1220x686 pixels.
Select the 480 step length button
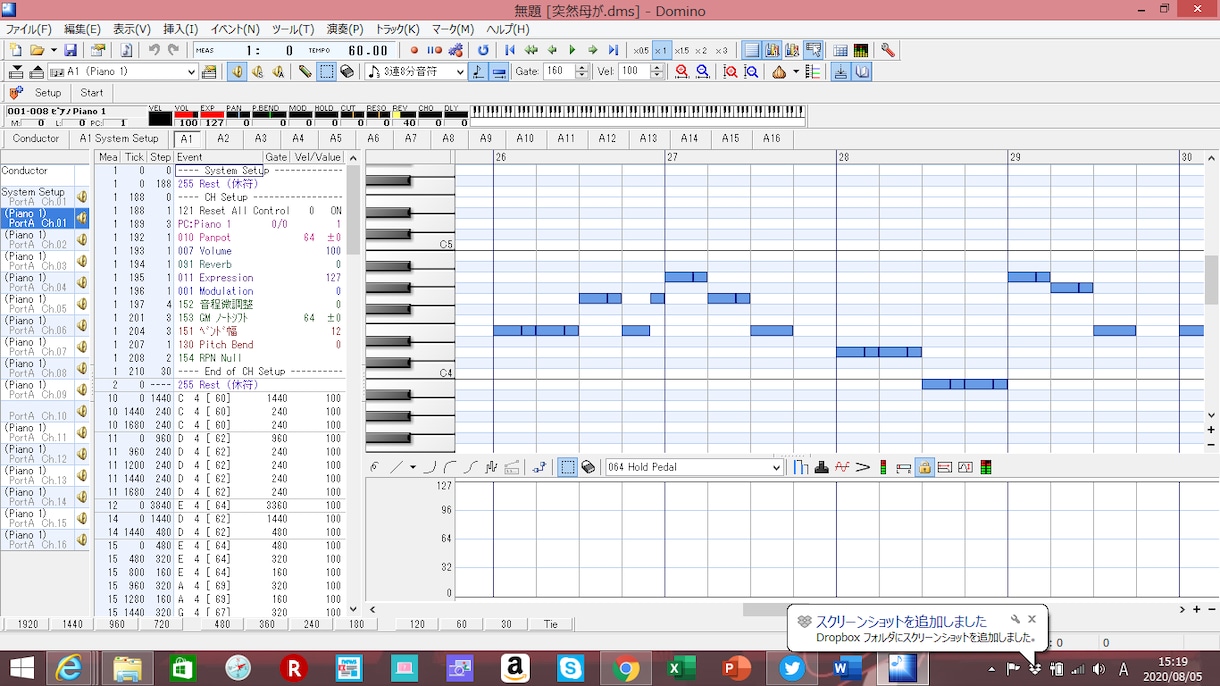pyautogui.click(x=223, y=624)
